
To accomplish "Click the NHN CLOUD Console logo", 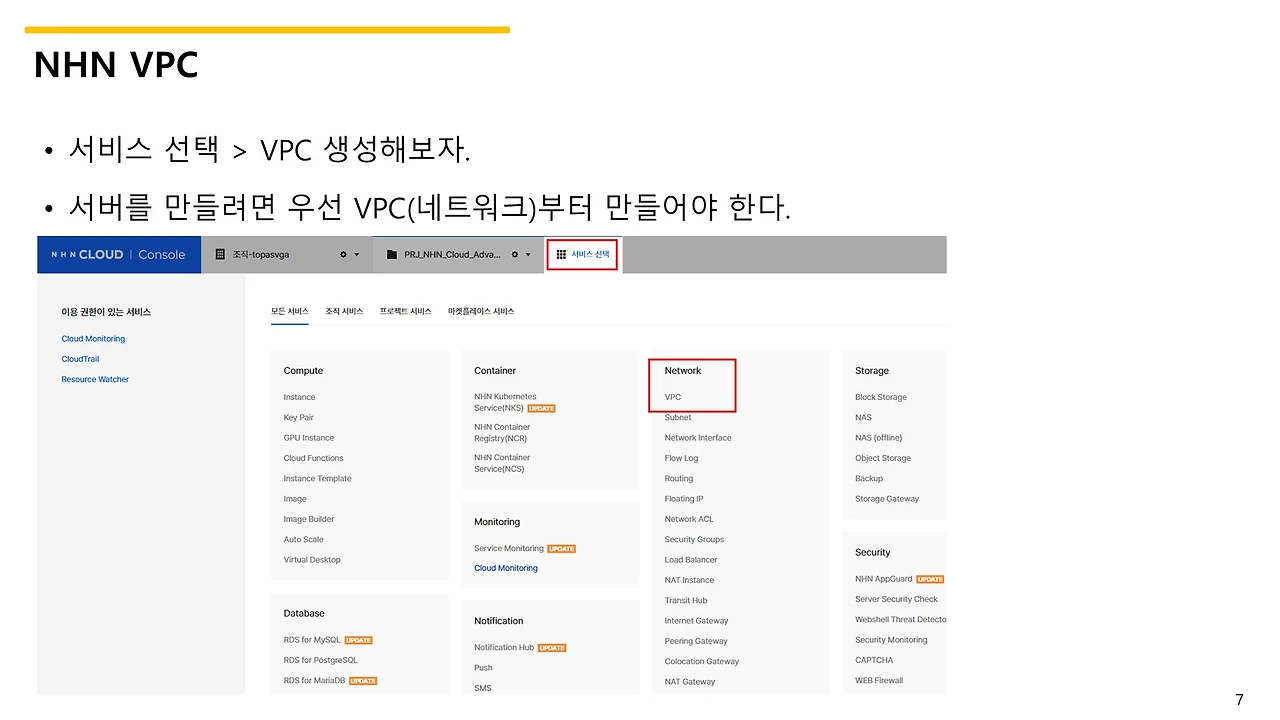I will point(119,254).
